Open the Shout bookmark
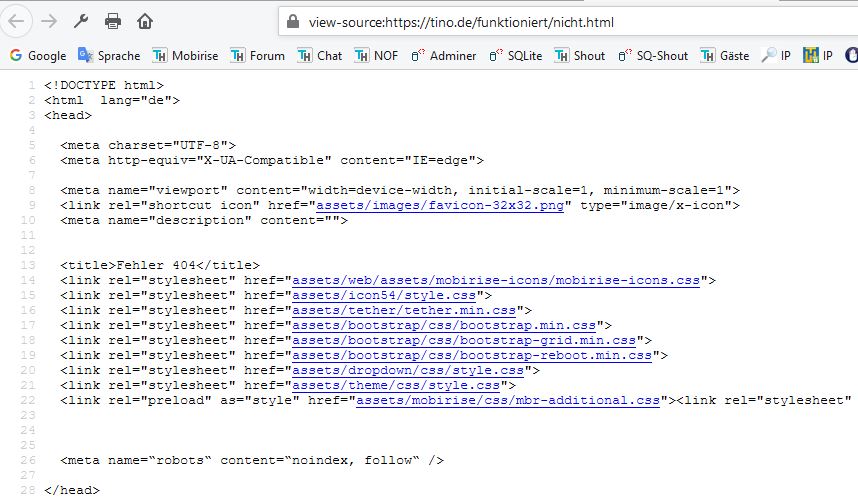 (x=580, y=56)
